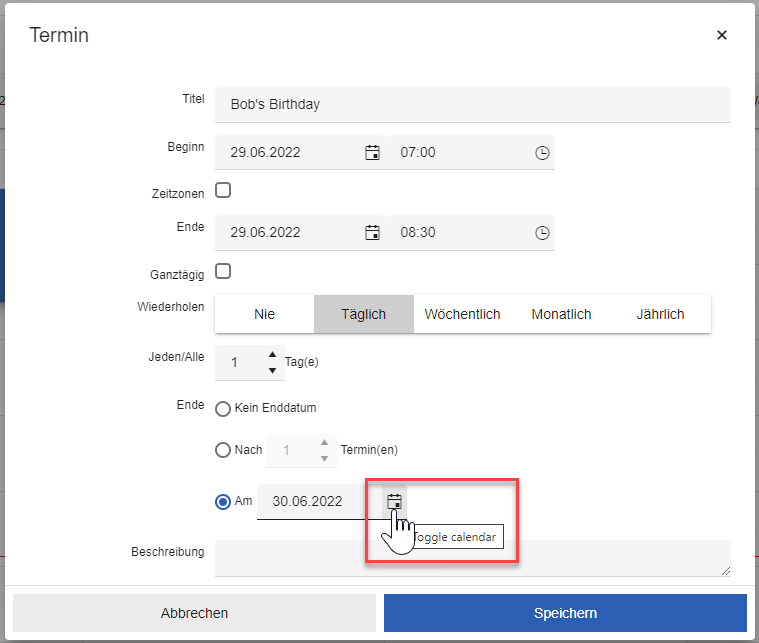The image size is (759, 643).
Task: Increase the Nach Termin(en) count
Action: [324, 442]
